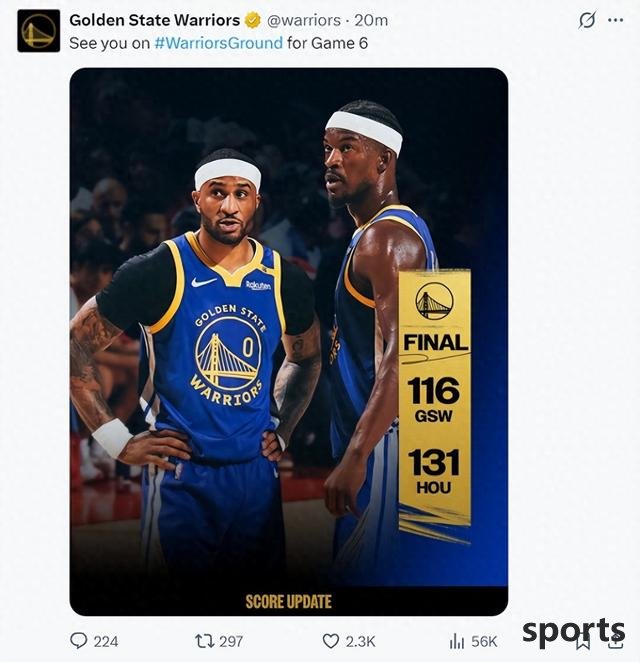The image size is (640, 662).
Task: Click the 297 reposts count
Action: point(231,641)
